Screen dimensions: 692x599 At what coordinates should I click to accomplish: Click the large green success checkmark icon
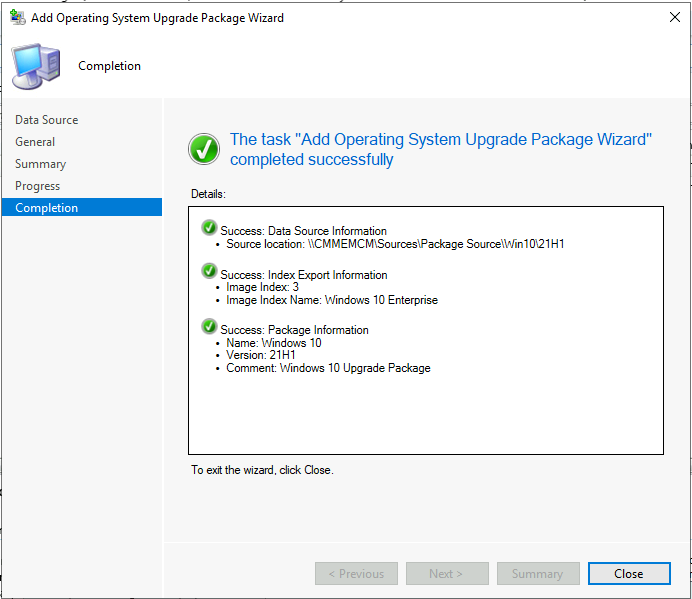[x=204, y=149]
